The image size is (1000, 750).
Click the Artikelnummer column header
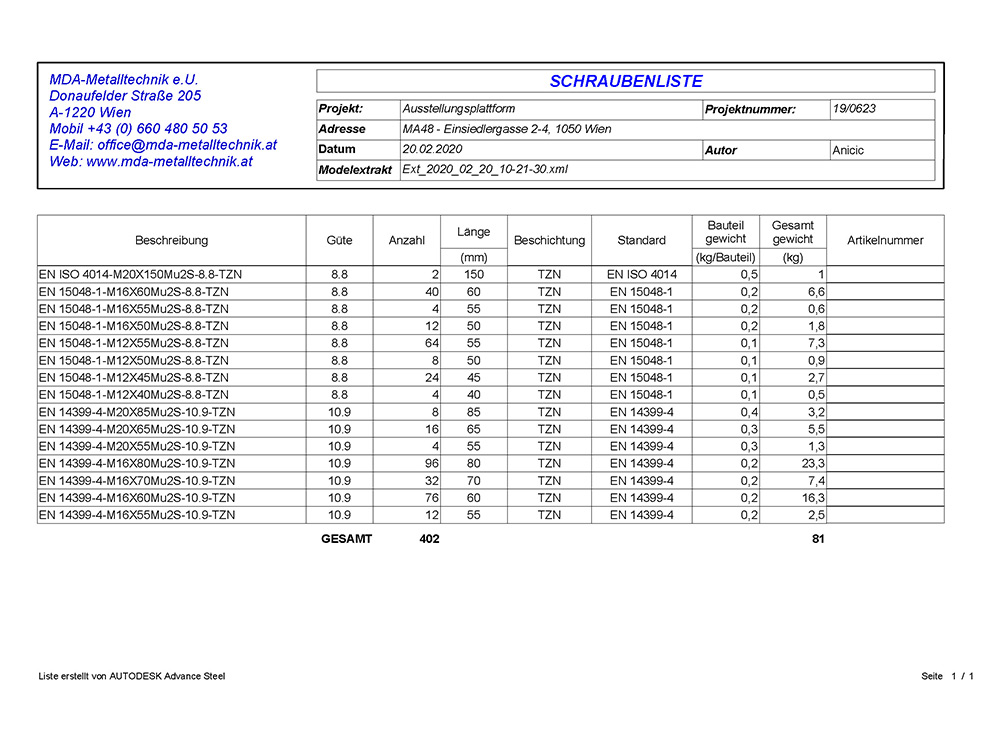[x=885, y=240]
